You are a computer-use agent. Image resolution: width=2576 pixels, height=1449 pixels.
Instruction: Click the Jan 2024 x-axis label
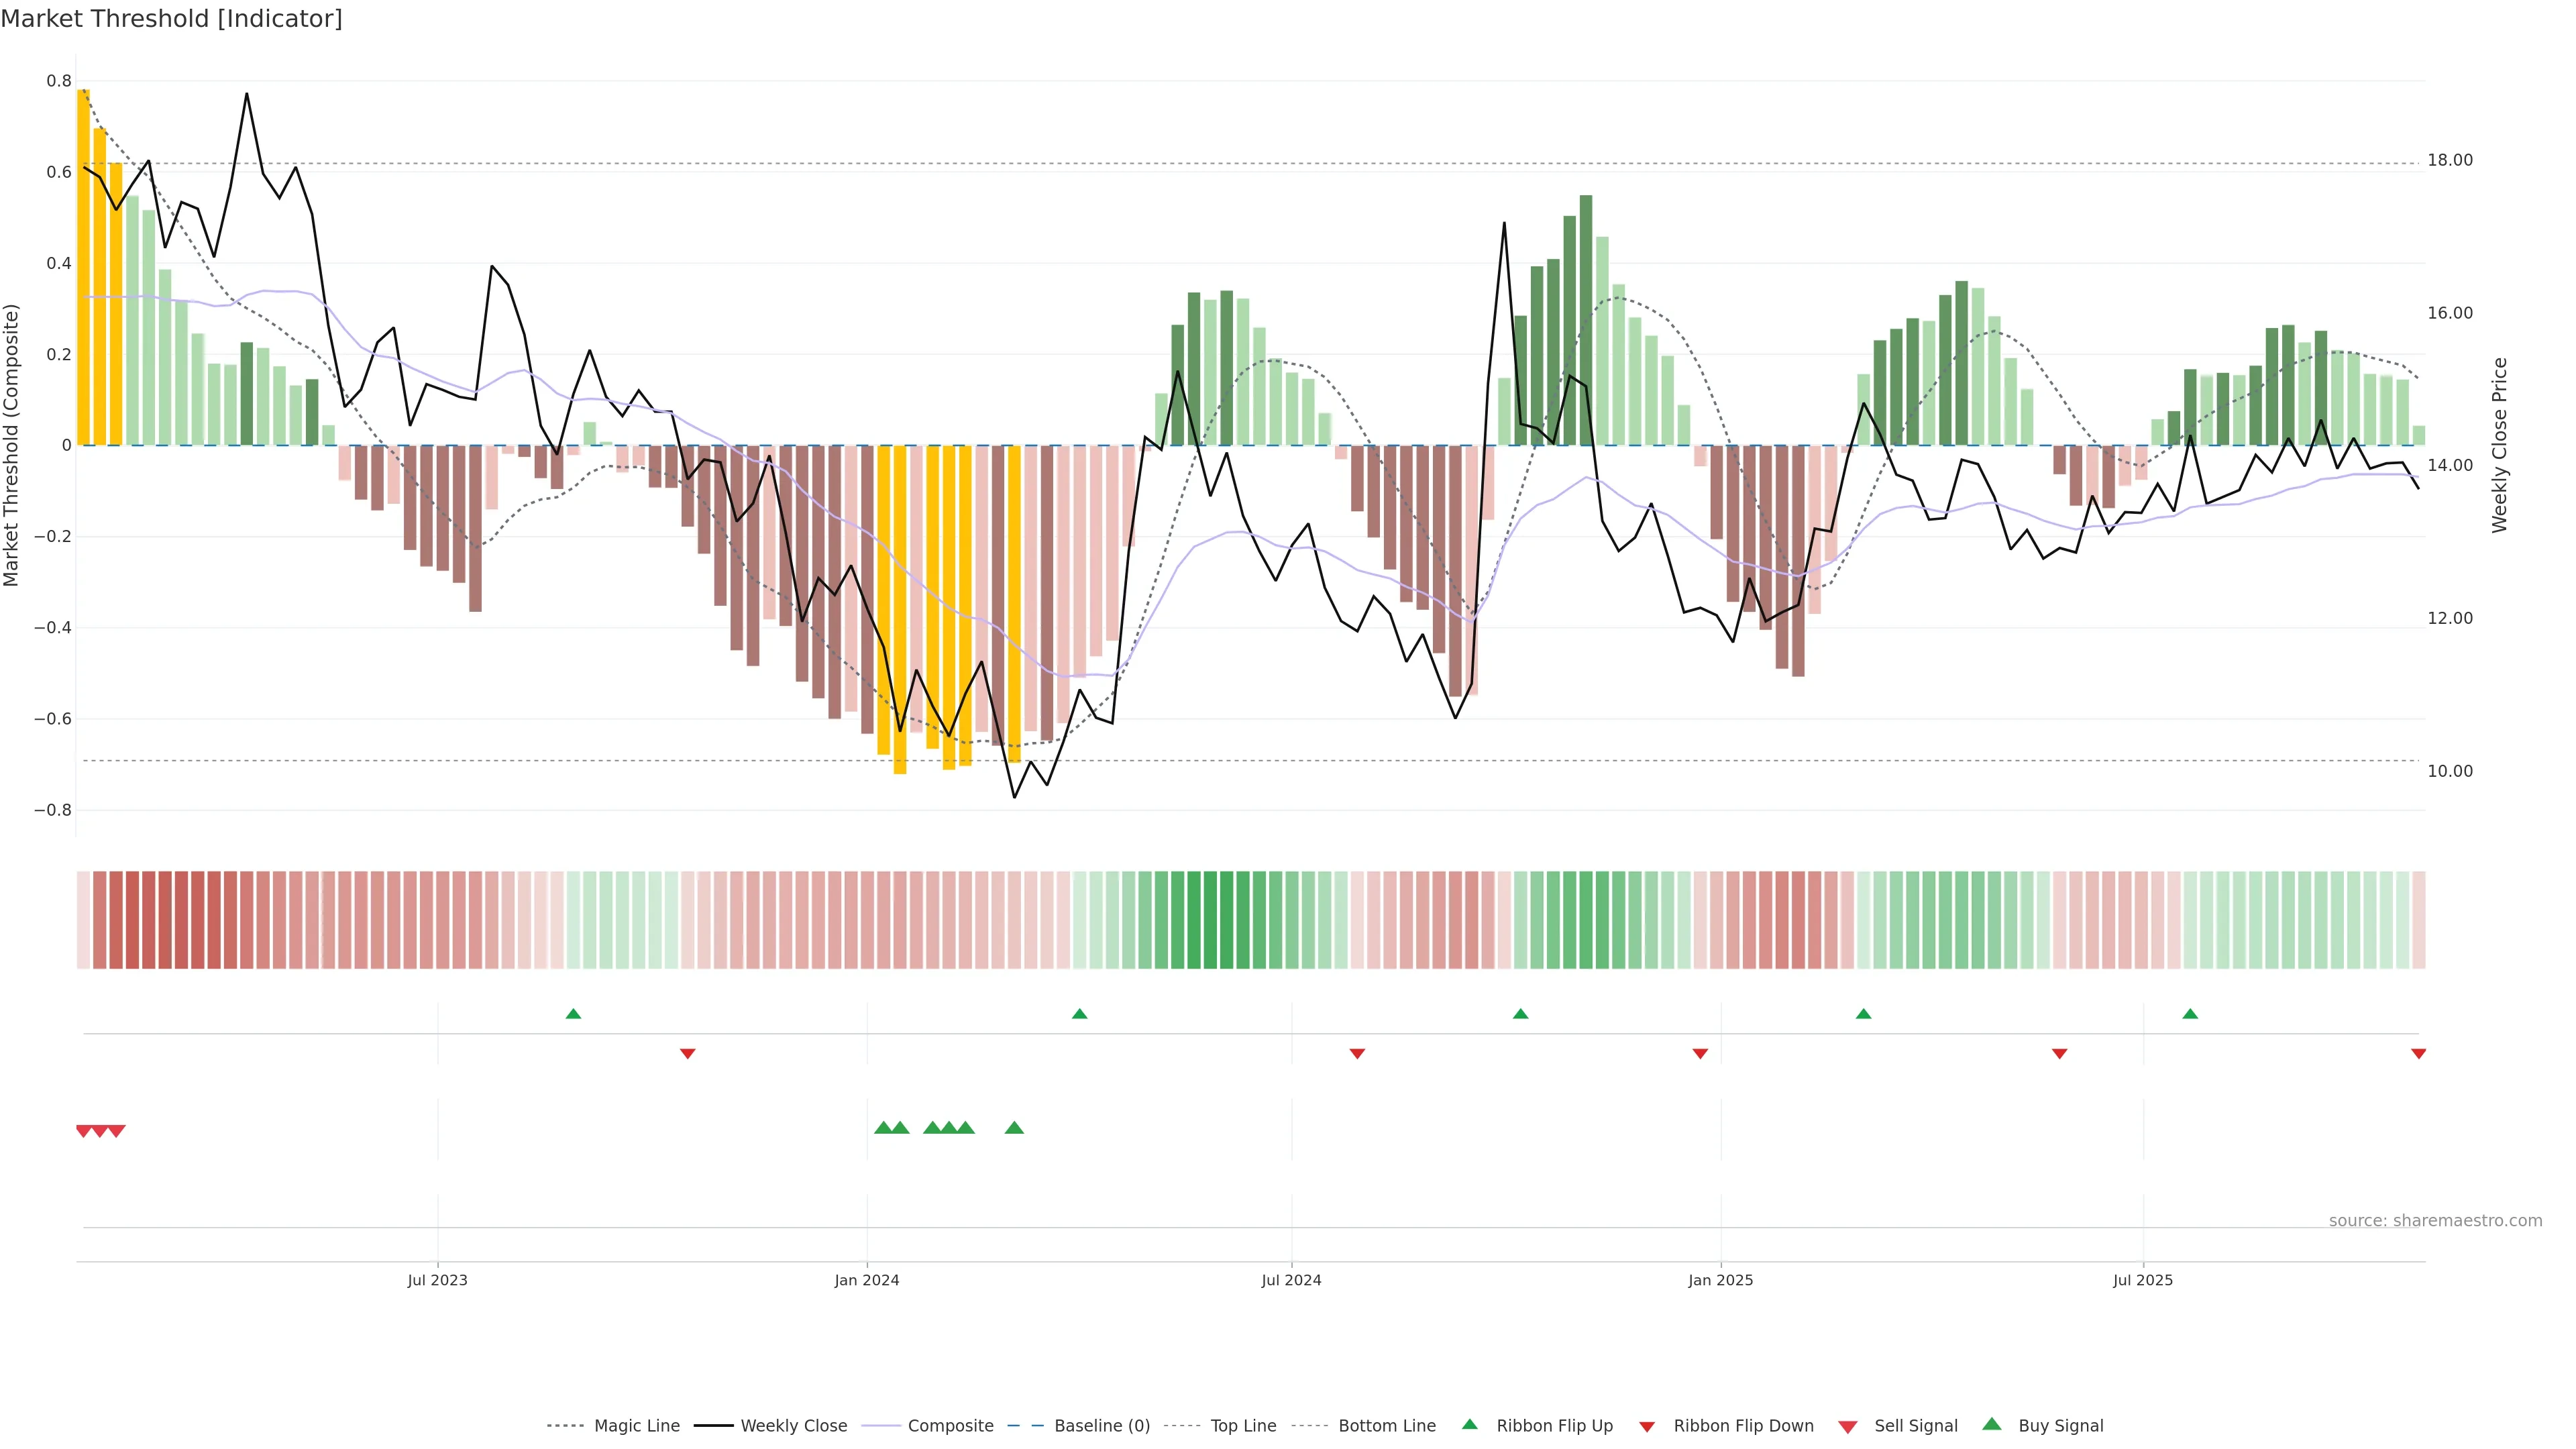[867, 1280]
